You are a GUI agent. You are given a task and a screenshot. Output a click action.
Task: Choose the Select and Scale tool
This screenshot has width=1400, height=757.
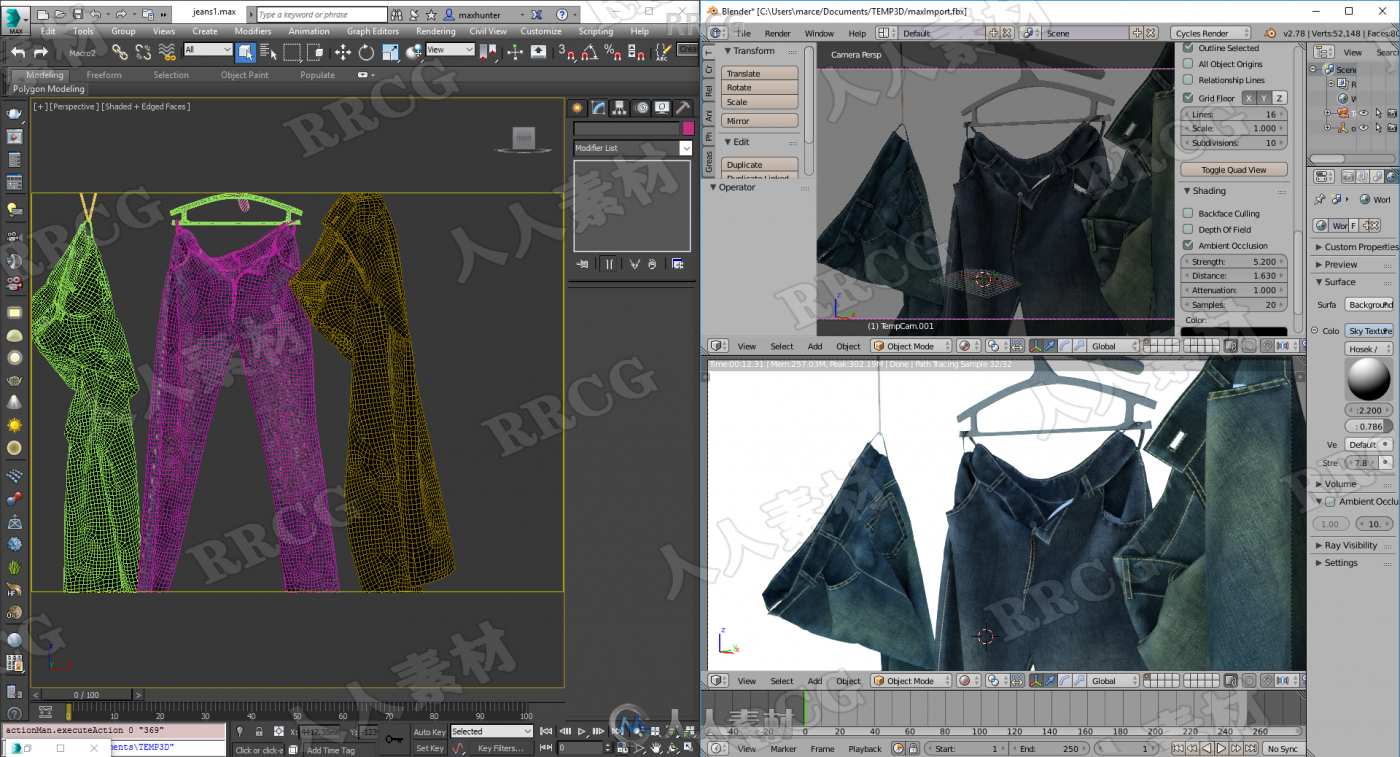390,52
